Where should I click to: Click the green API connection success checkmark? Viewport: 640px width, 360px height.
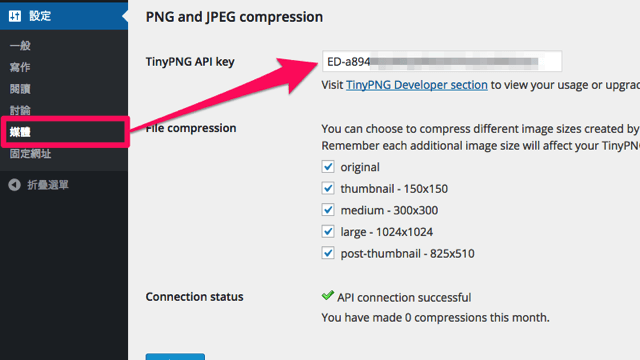click(x=328, y=296)
